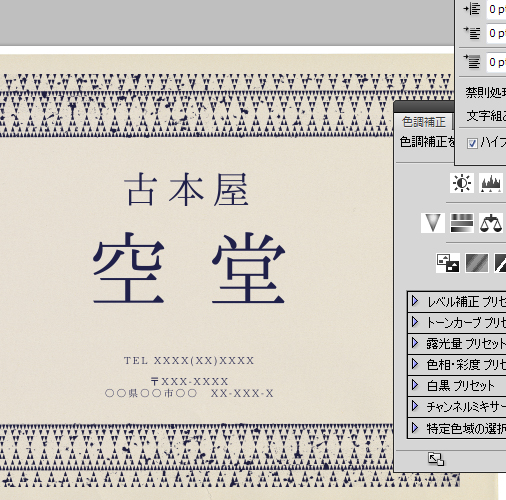Expand the 露光量 プリセット list

coord(415,343)
